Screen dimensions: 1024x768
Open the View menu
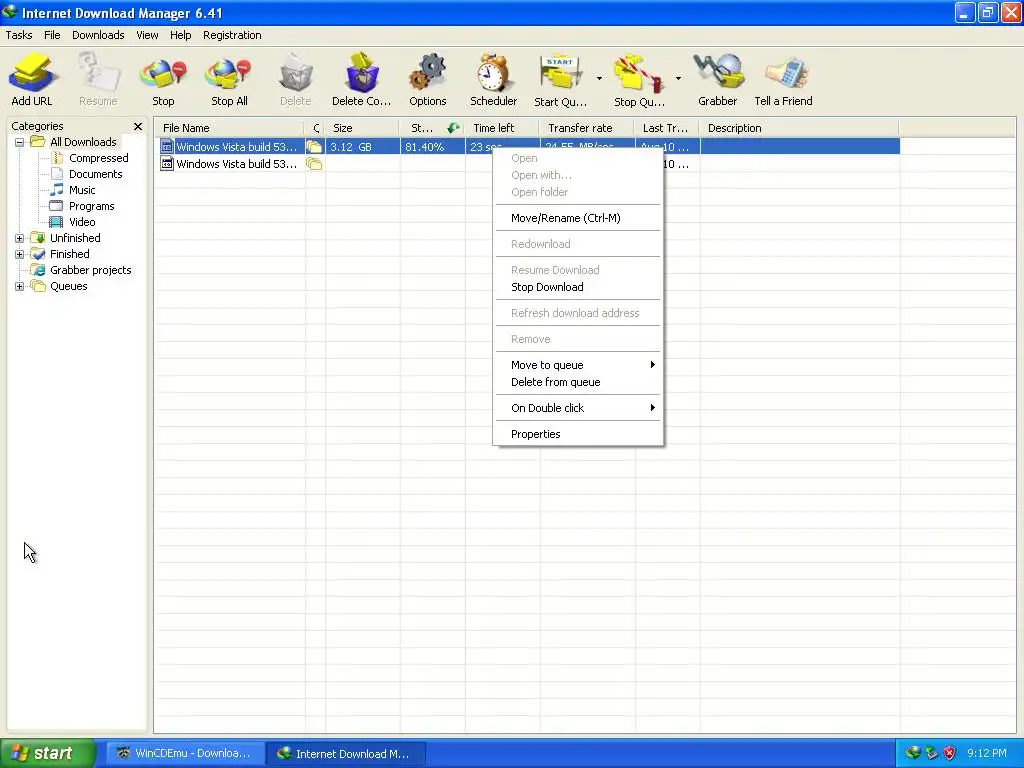pyautogui.click(x=147, y=35)
